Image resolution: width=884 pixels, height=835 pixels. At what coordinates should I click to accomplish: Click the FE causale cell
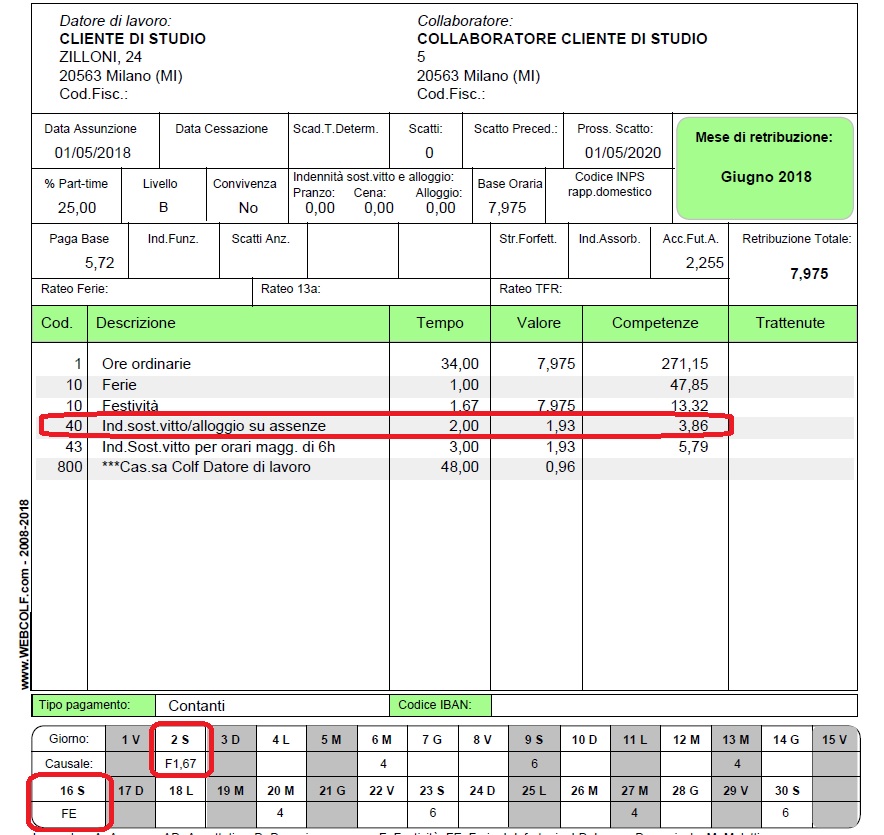(69, 814)
